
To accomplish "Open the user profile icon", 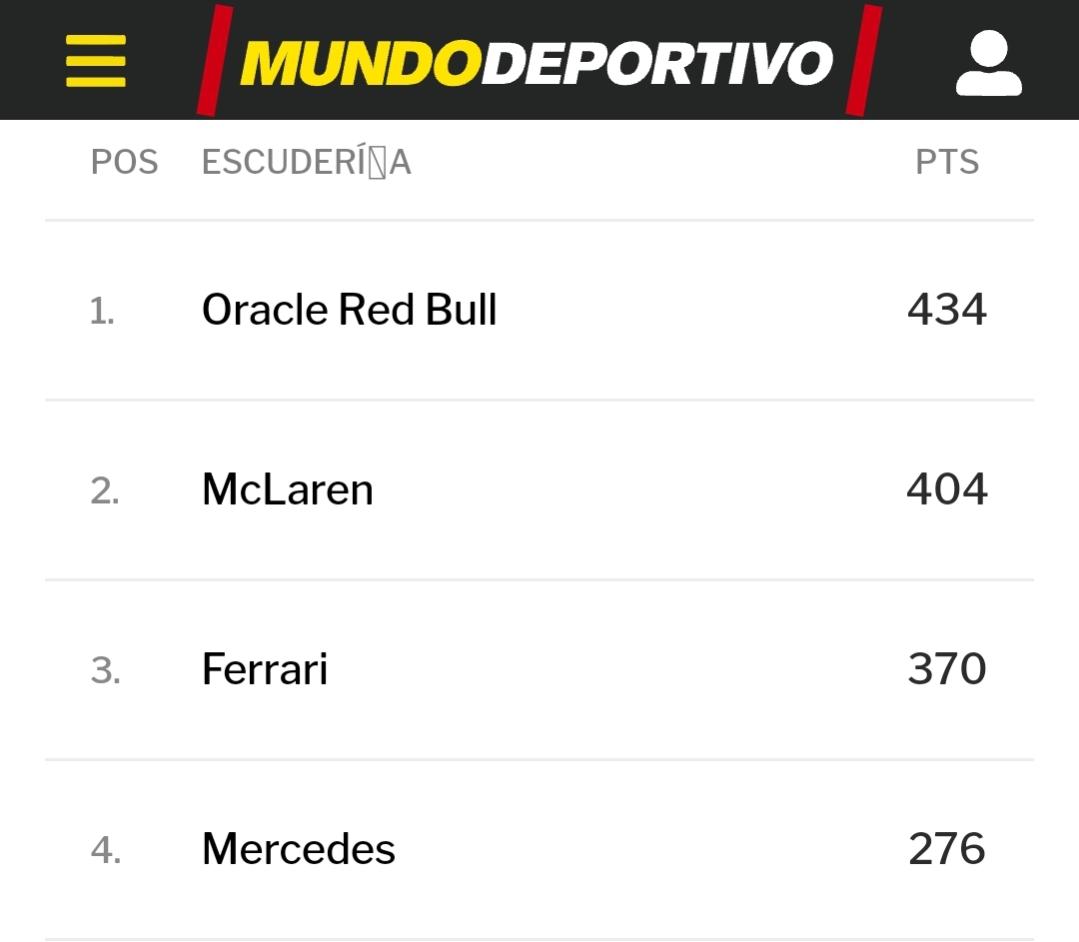I will point(988,63).
